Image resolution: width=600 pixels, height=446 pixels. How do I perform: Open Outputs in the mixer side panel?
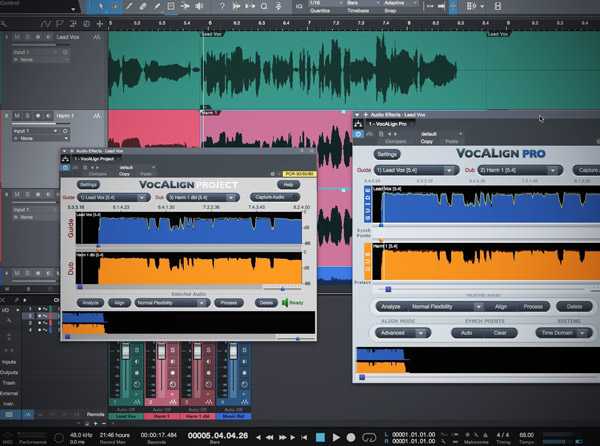pyautogui.click(x=9, y=372)
